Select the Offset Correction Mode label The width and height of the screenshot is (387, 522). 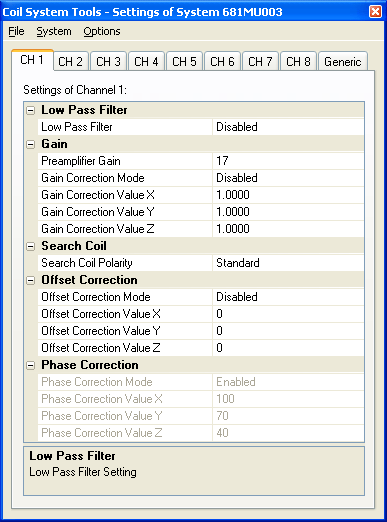pyautogui.click(x=96, y=297)
